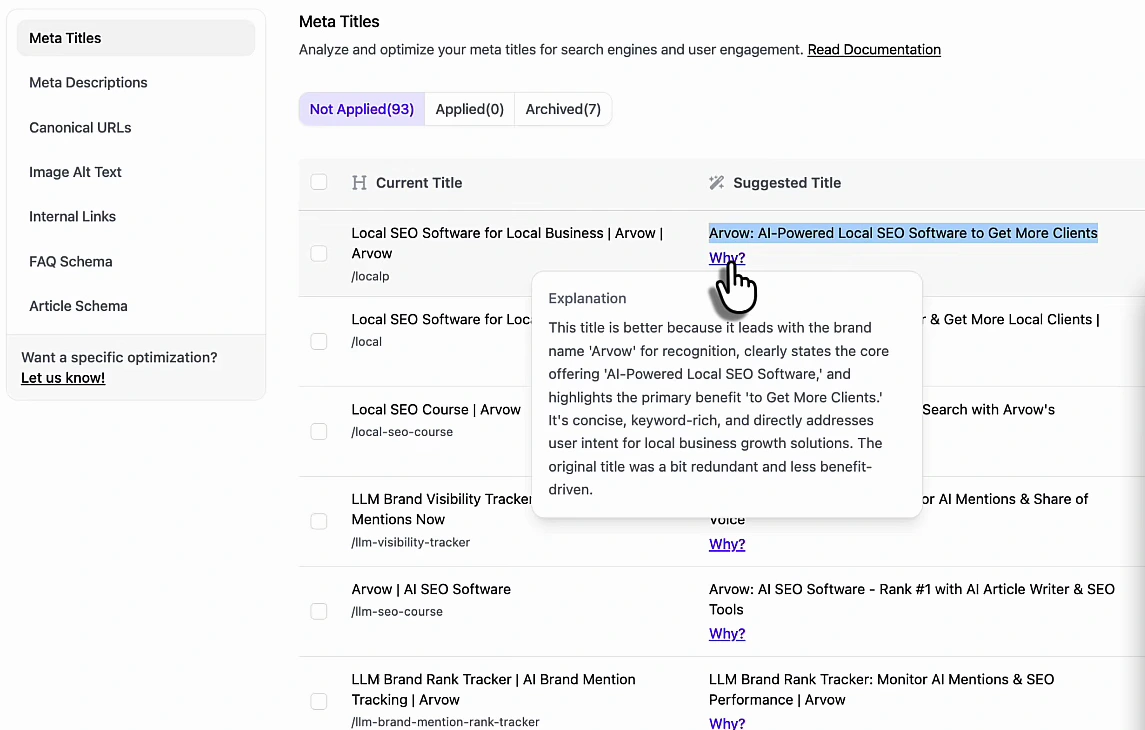Image resolution: width=1145 pixels, height=730 pixels.
Task: Click the '/llm-brand-mention-rank-tracker' path text
Action: coord(445,722)
